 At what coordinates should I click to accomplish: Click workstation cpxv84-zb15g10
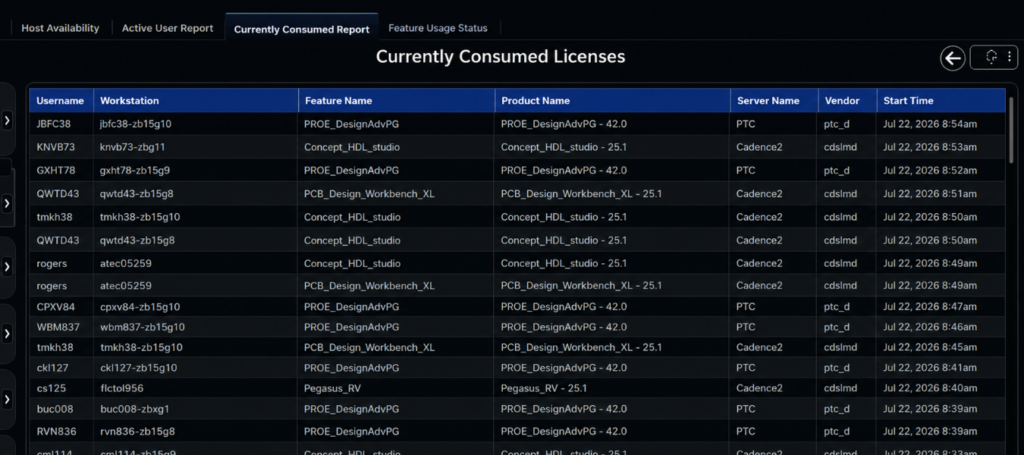click(140, 307)
